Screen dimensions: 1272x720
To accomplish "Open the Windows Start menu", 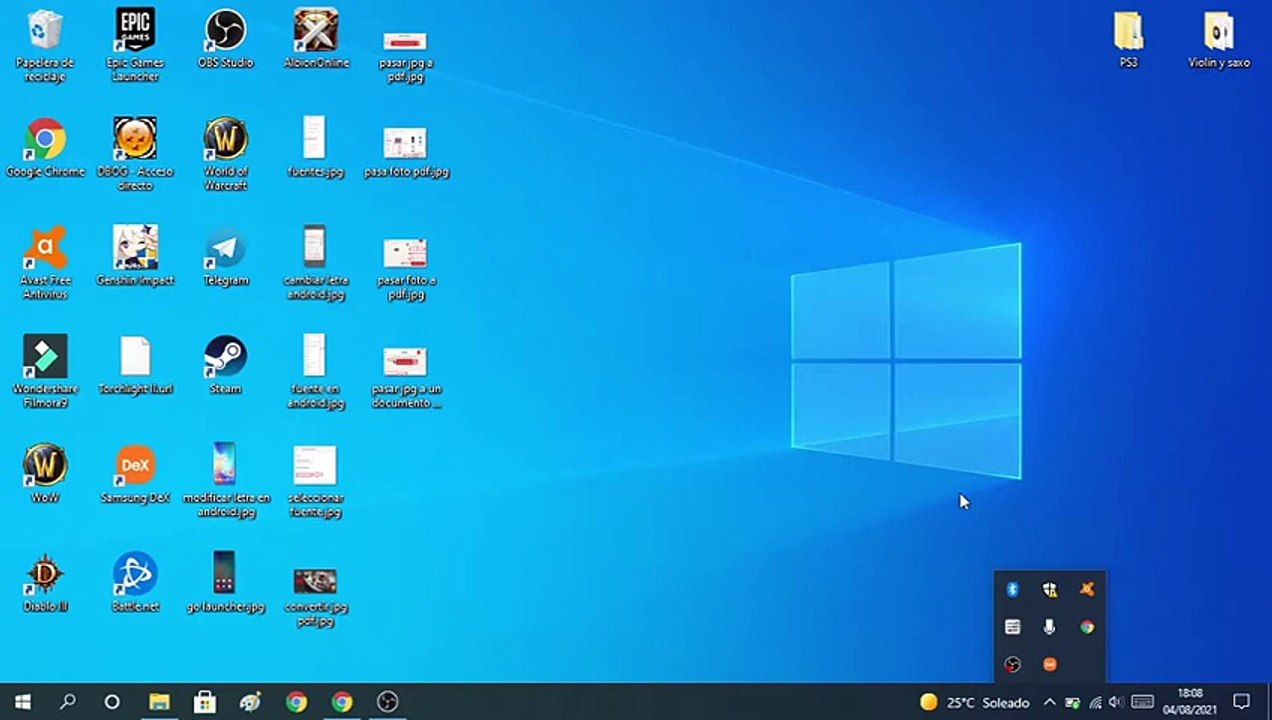I will (x=22, y=702).
